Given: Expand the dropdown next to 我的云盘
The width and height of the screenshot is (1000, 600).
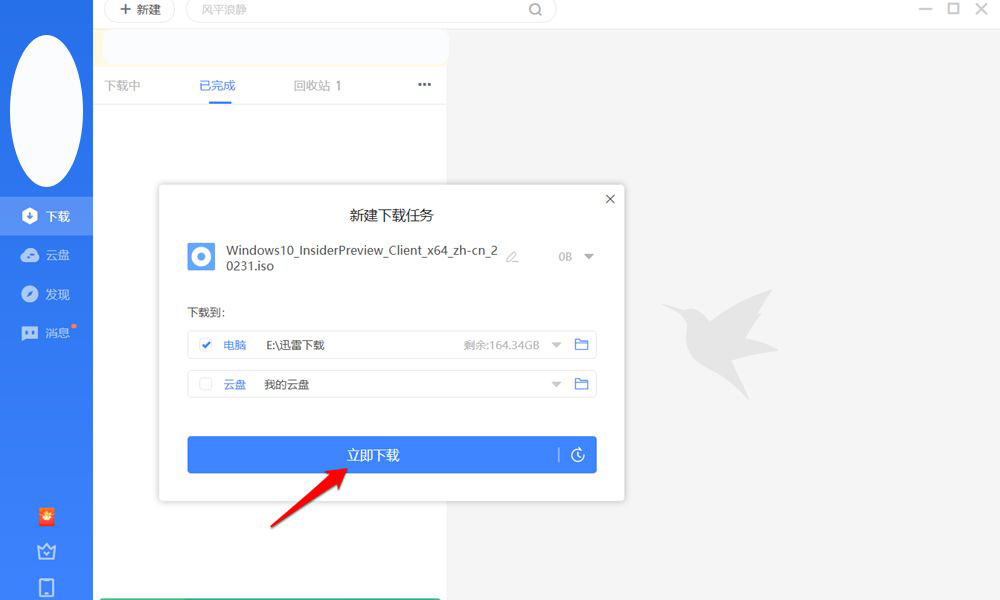Looking at the screenshot, I should pos(556,383).
